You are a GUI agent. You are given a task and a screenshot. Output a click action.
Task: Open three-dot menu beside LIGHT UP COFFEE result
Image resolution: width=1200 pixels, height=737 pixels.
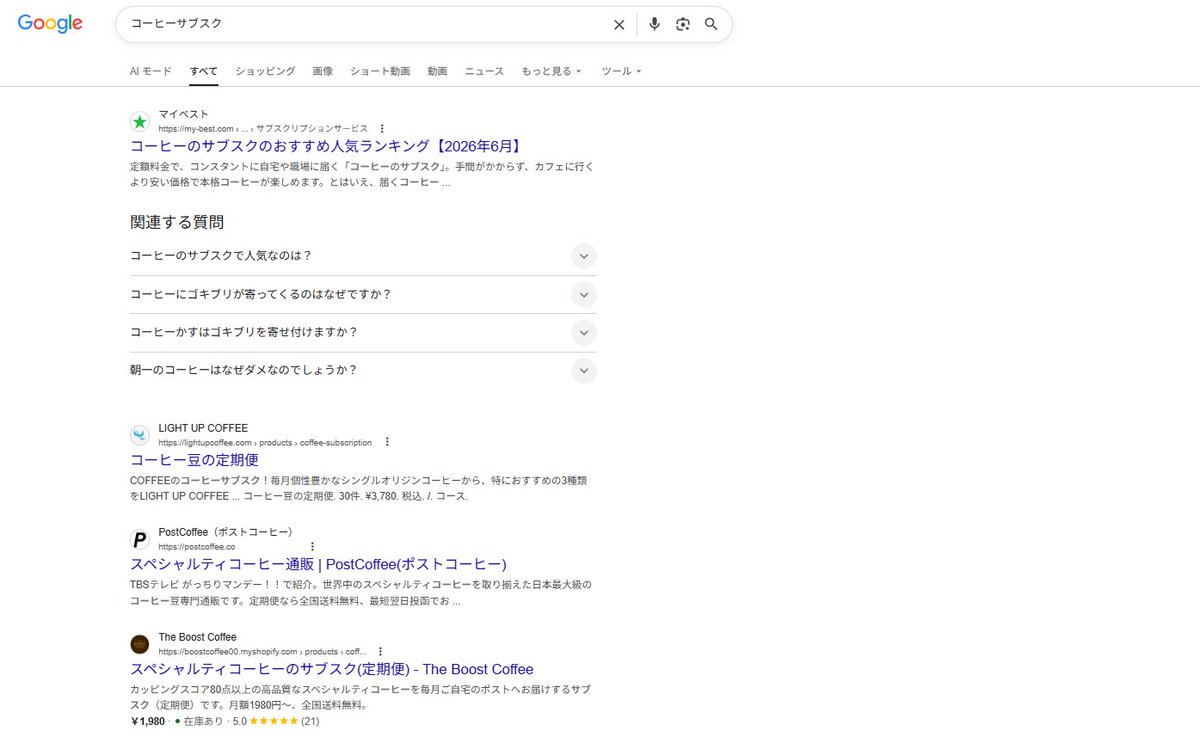click(x=387, y=442)
